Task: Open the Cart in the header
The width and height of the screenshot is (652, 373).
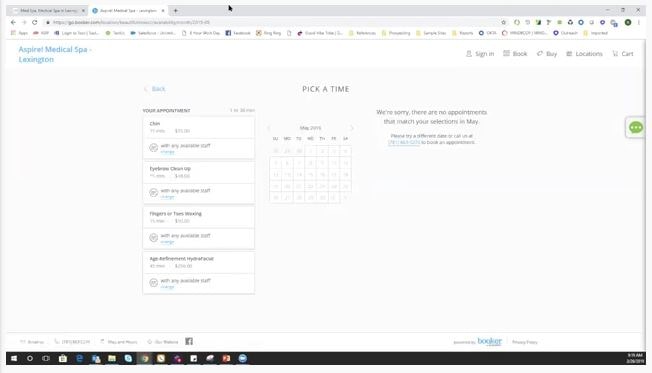Action: (623, 54)
